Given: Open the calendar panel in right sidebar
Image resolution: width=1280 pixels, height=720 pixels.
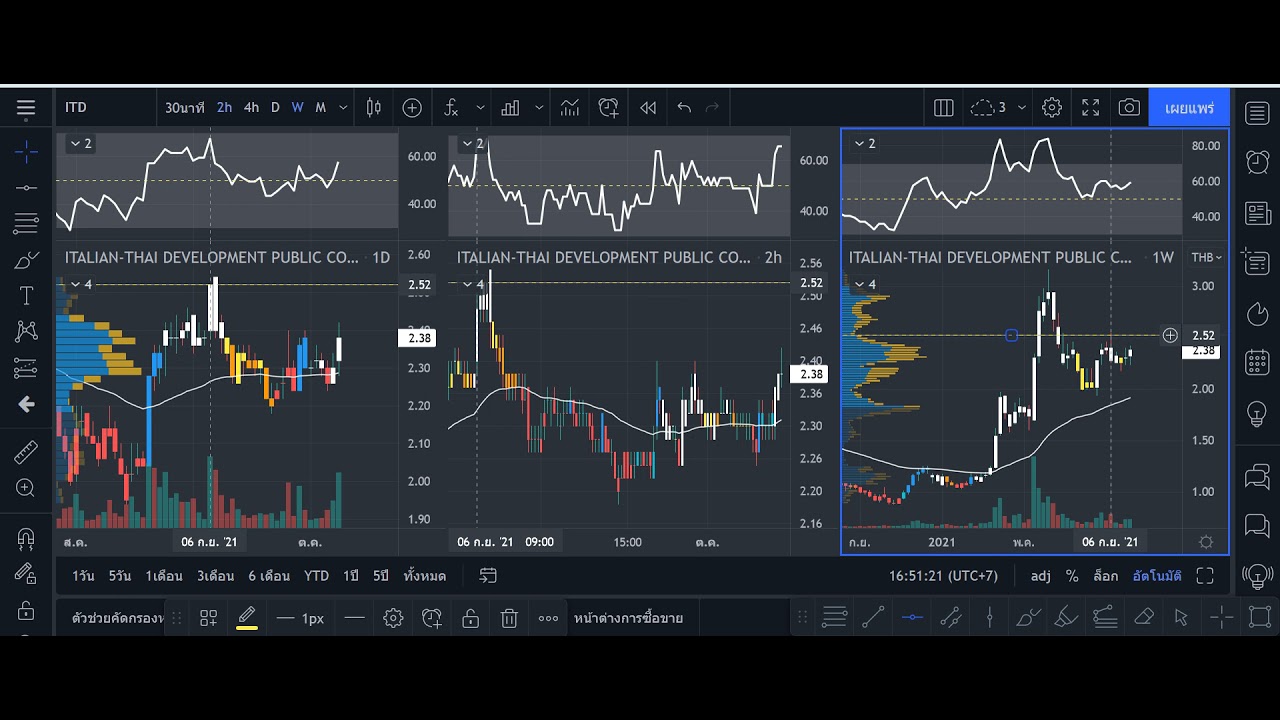Looking at the screenshot, I should [1258, 362].
